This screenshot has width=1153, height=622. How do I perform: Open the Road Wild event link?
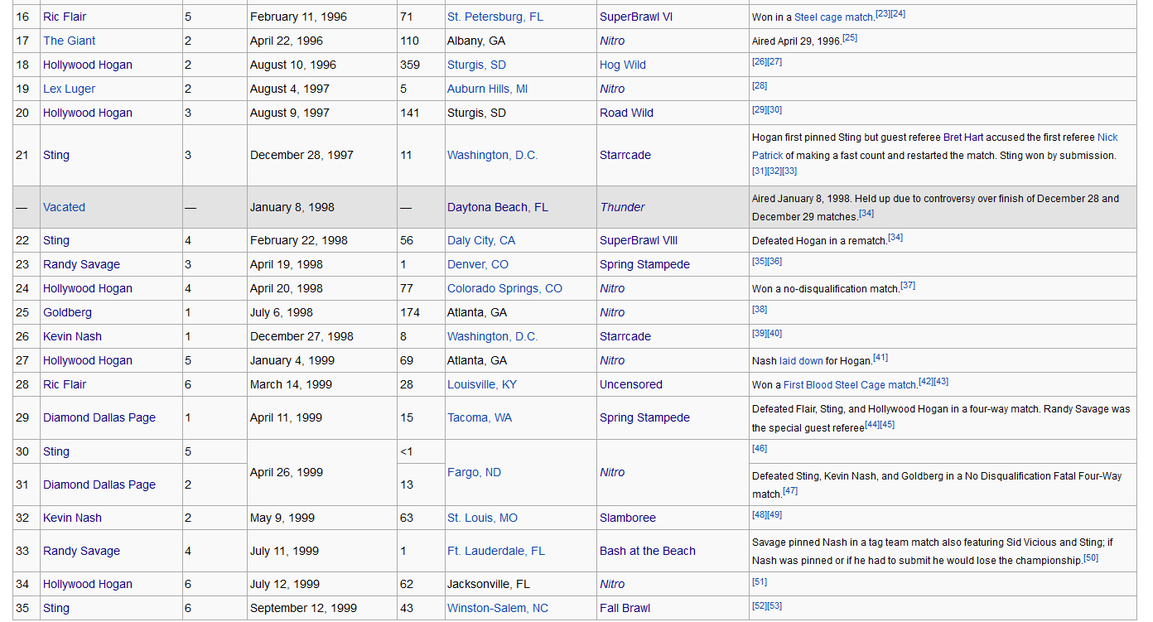pos(627,112)
